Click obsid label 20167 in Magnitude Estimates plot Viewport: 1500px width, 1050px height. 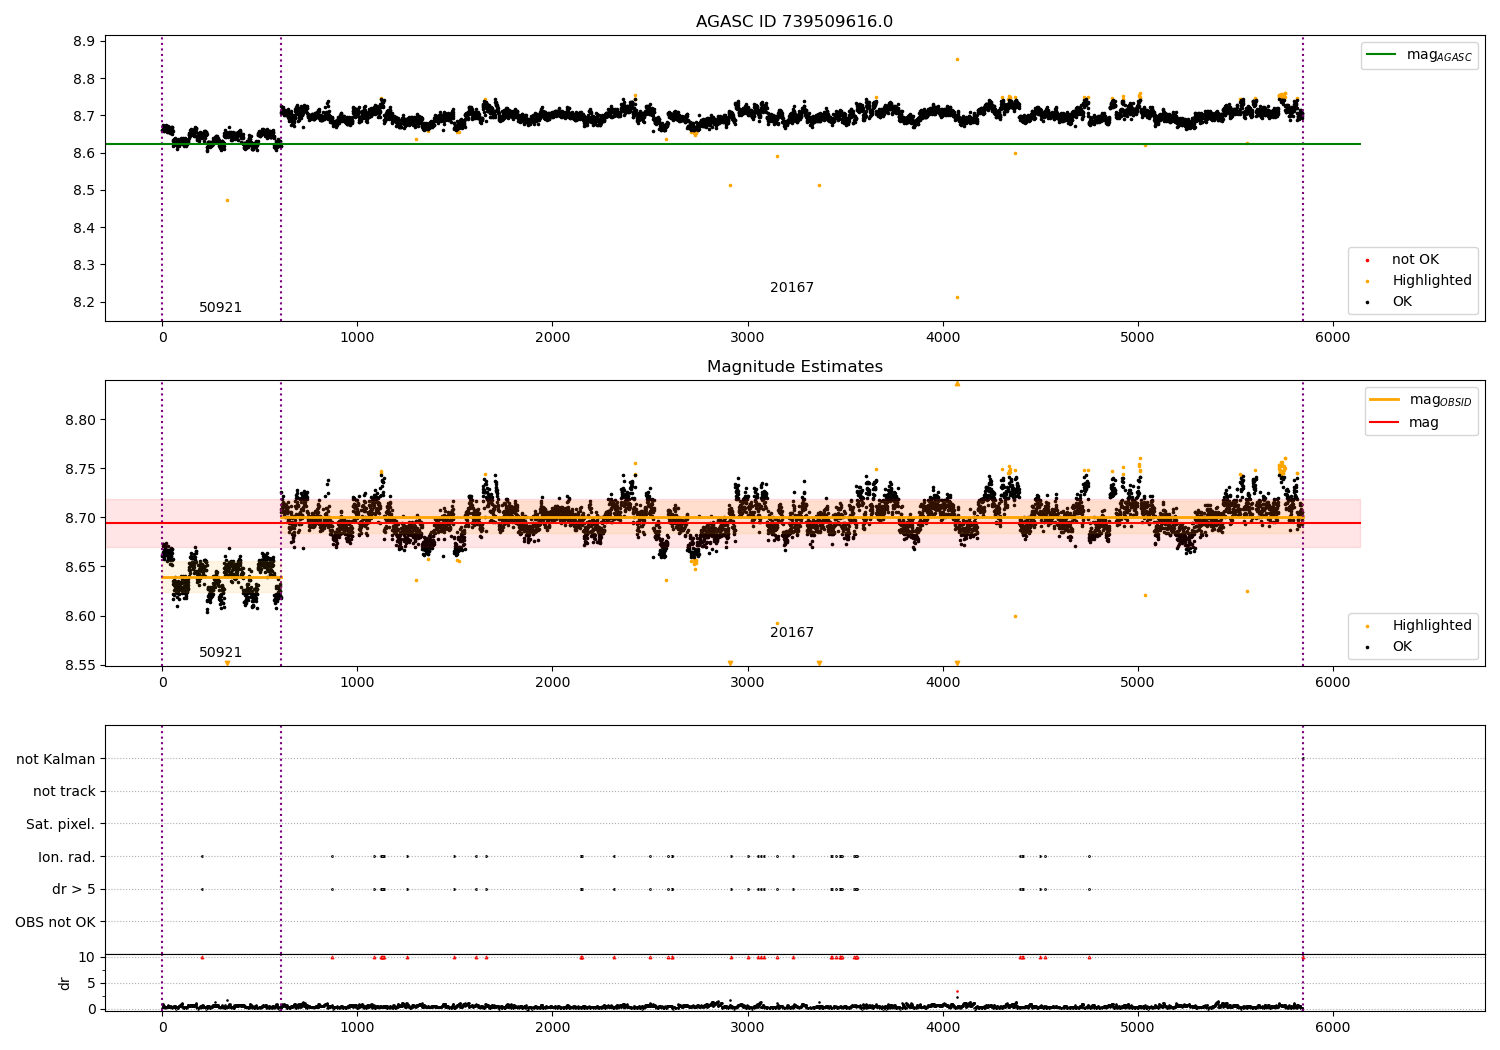point(792,633)
